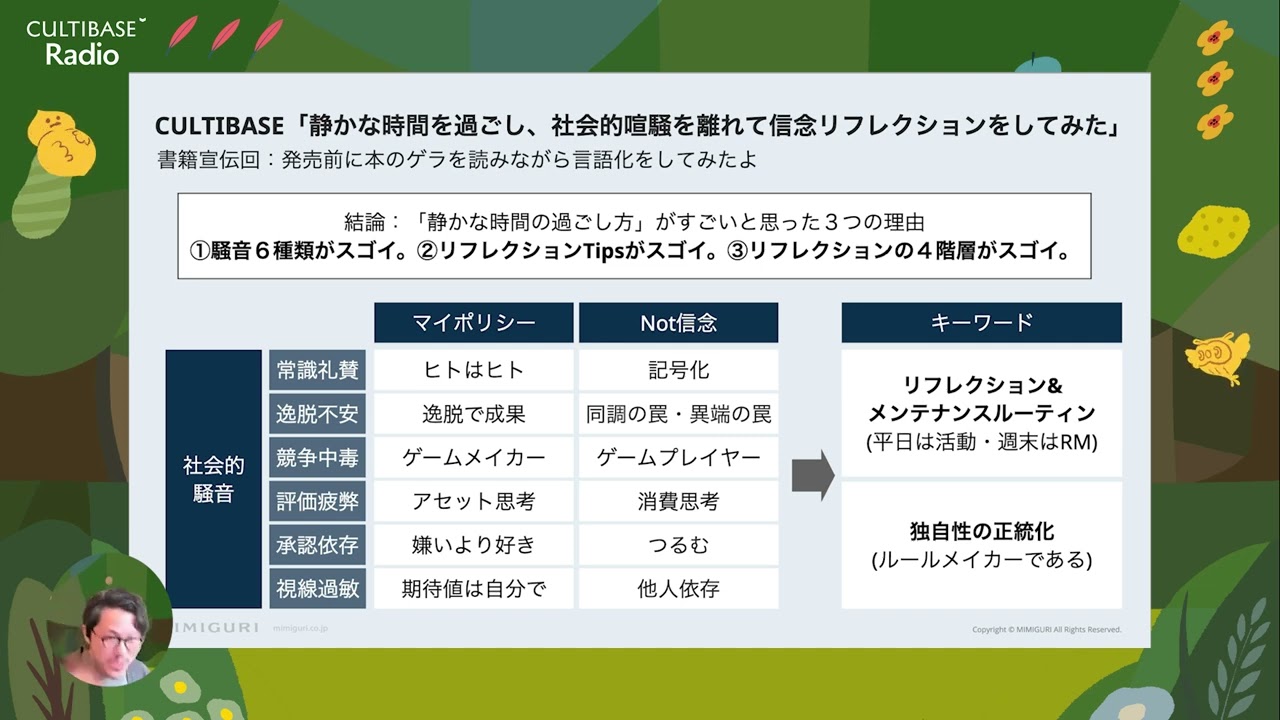Click the 嫌いより好き cell
1280x720 pixels.
point(474,545)
